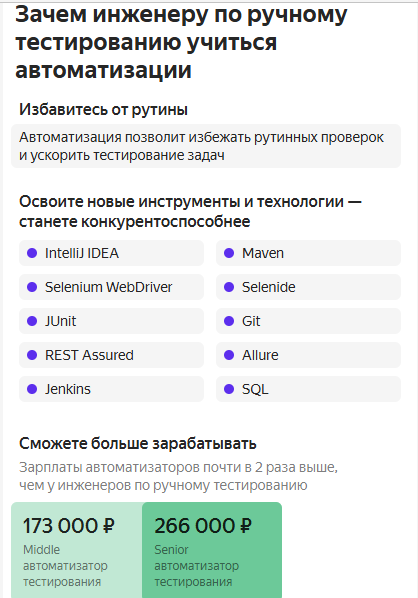Screen dimensions: 418x598
Task: Click main title Зачем инженеру по ручному тестированию
Action: click(181, 42)
